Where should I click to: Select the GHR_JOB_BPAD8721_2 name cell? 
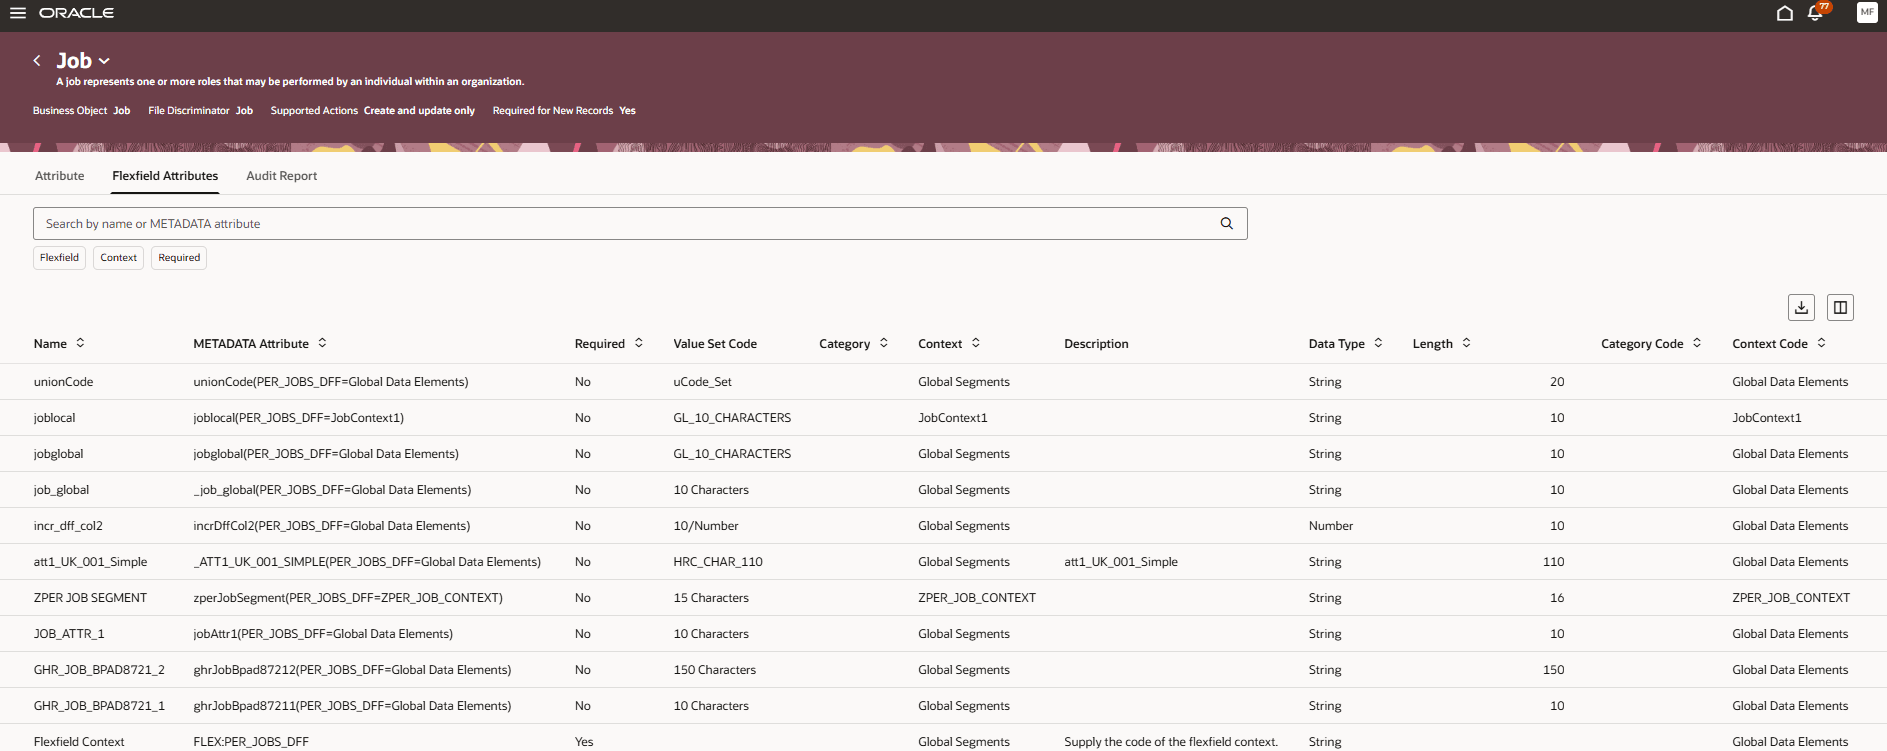click(99, 670)
